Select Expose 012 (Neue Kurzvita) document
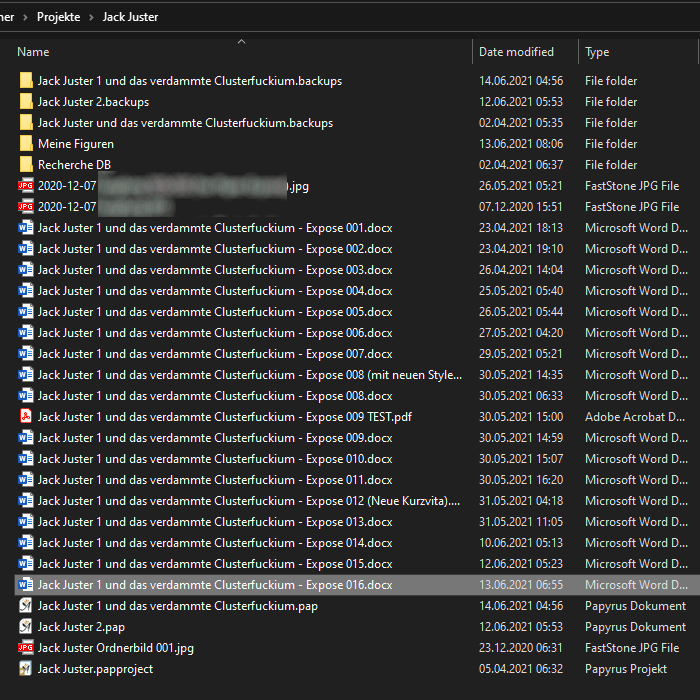Screen dimensions: 700x700 point(249,501)
